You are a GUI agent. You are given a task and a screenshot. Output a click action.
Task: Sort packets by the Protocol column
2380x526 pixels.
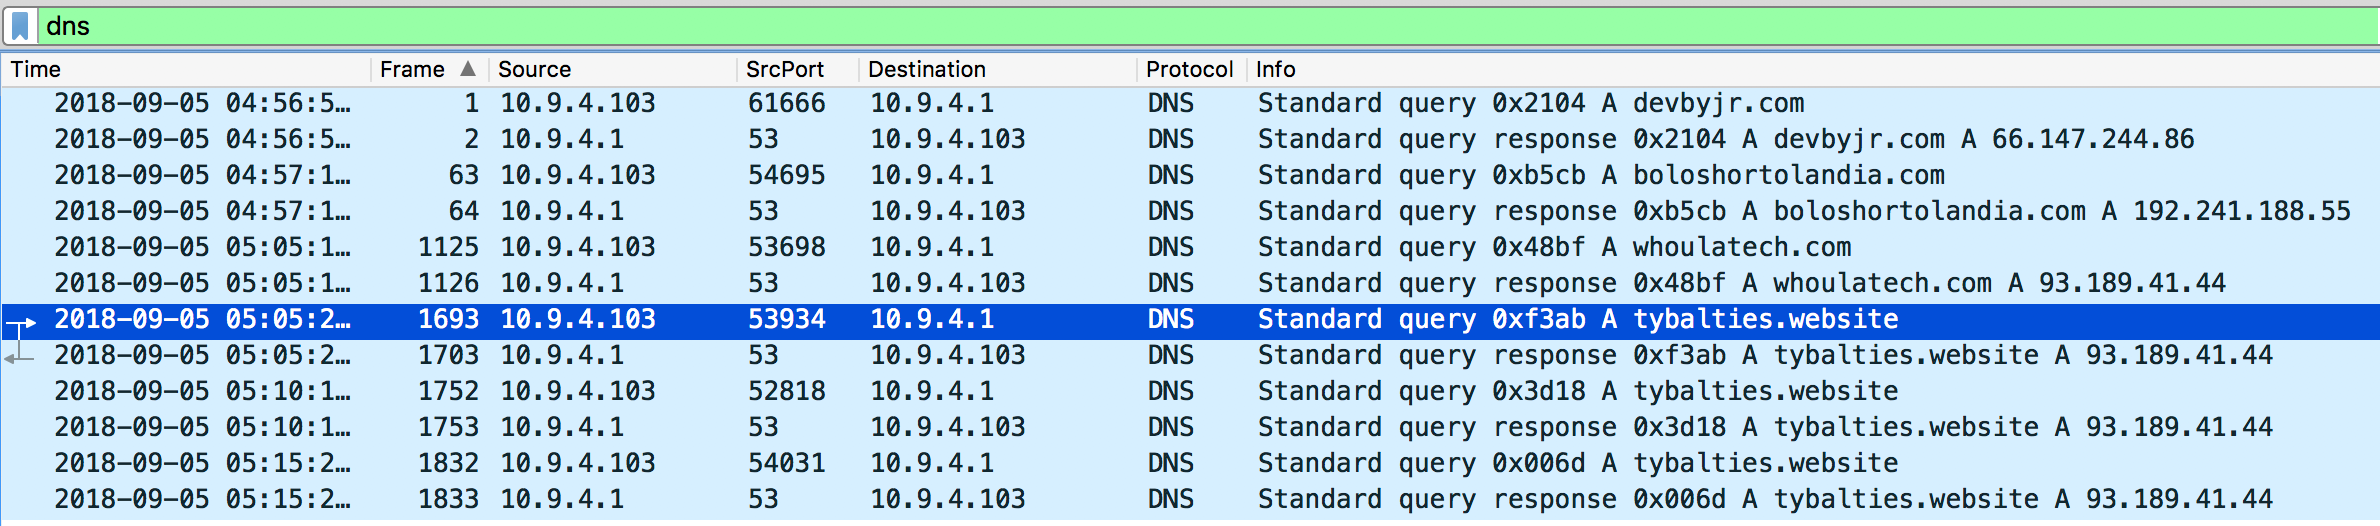pyautogui.click(x=1190, y=69)
